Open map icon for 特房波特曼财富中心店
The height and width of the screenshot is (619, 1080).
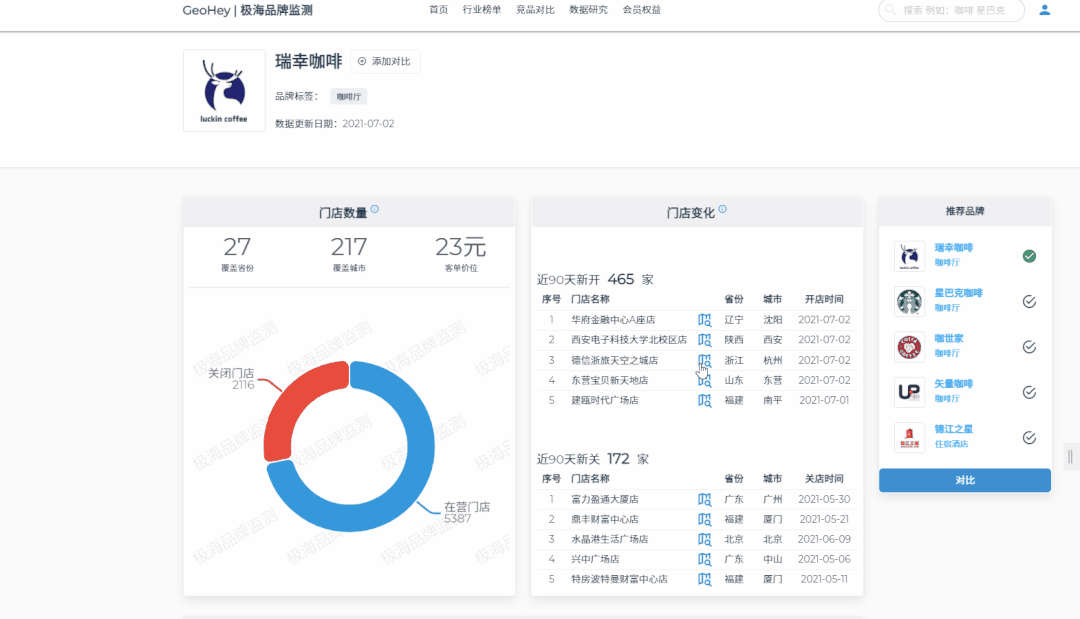704,579
